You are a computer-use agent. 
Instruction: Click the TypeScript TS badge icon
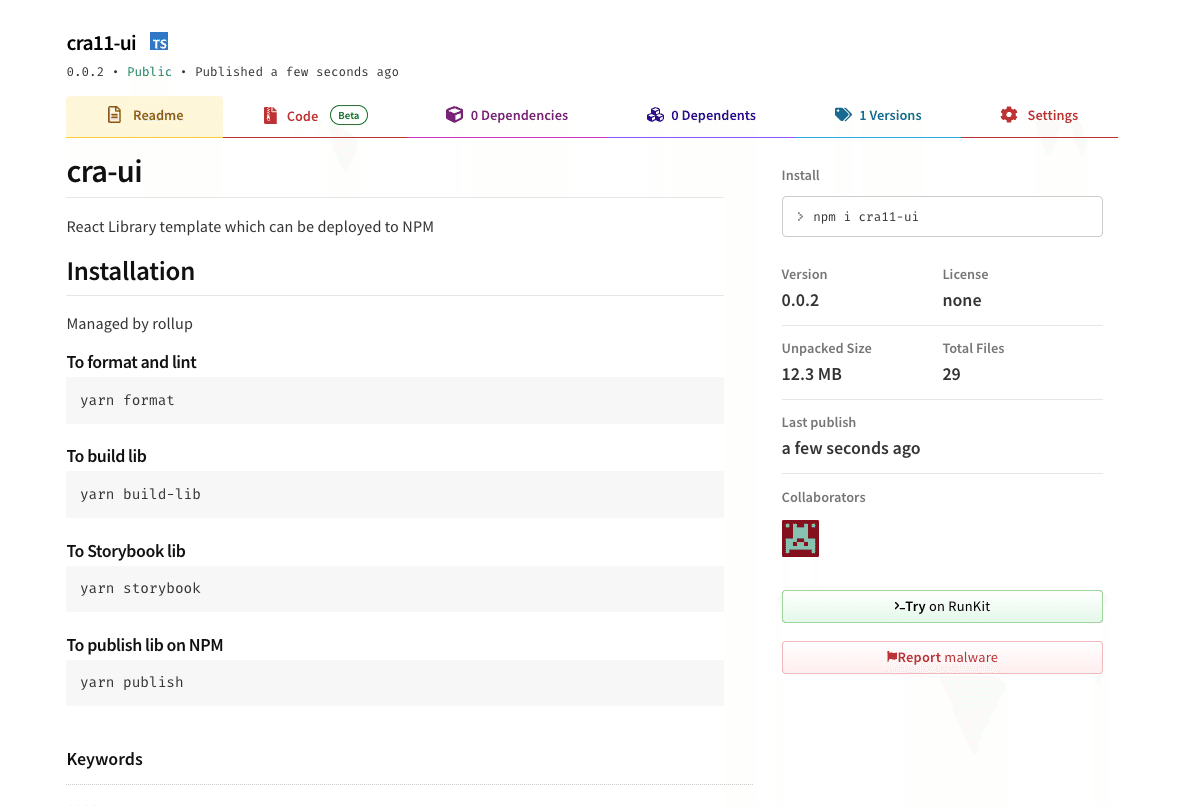[x=159, y=42]
